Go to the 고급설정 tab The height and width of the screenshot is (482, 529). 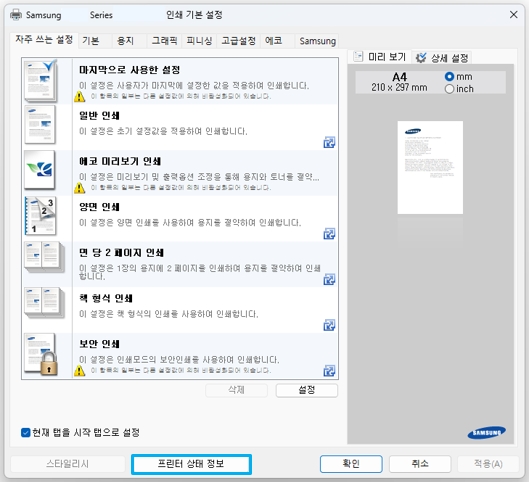(x=238, y=41)
